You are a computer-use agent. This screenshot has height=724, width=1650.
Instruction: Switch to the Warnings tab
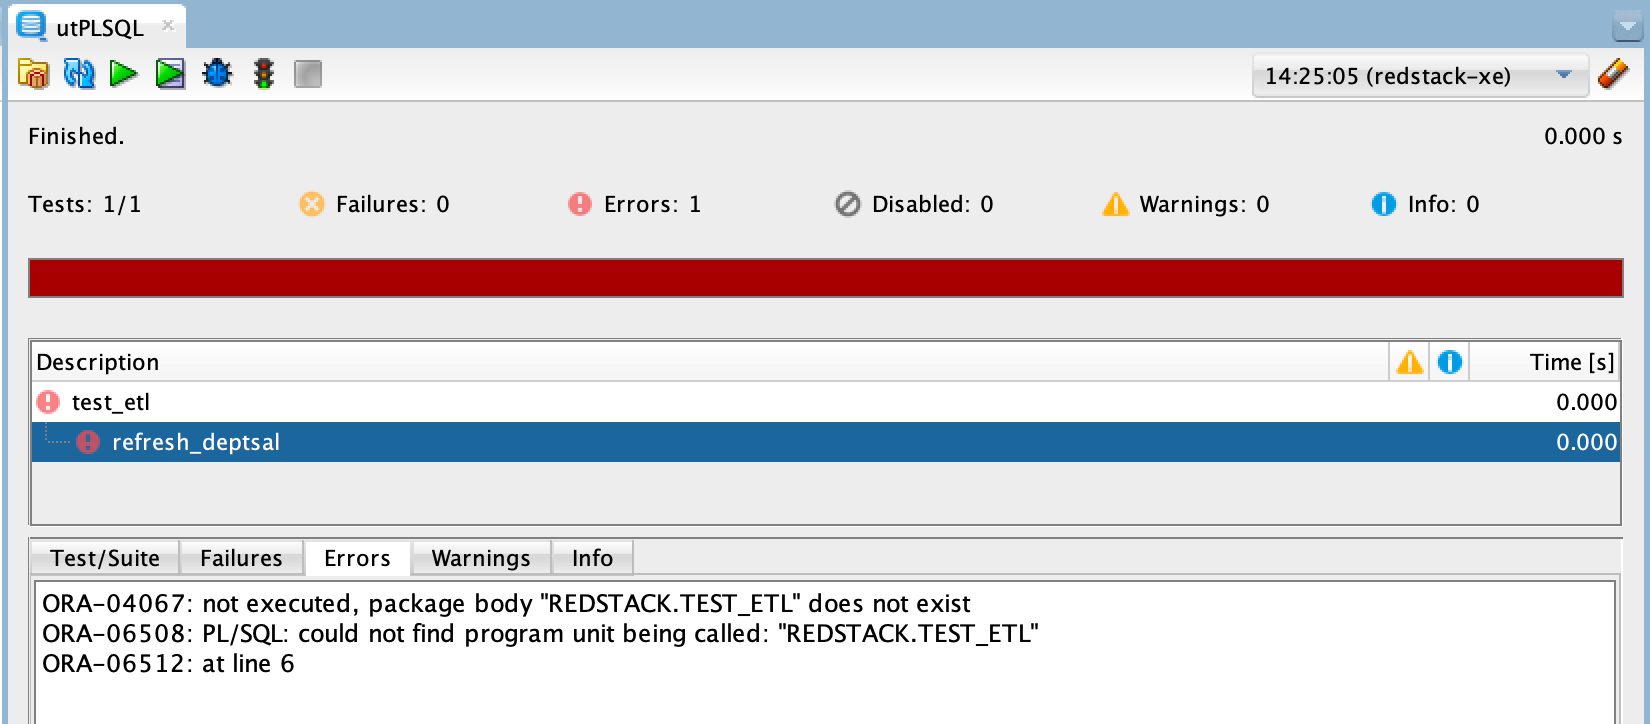tap(481, 558)
